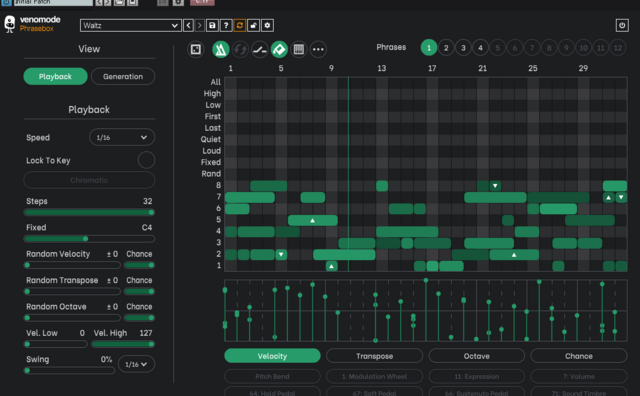Click the up-arrow note in row 1
This screenshot has width=640, height=396.
pyautogui.click(x=331, y=266)
